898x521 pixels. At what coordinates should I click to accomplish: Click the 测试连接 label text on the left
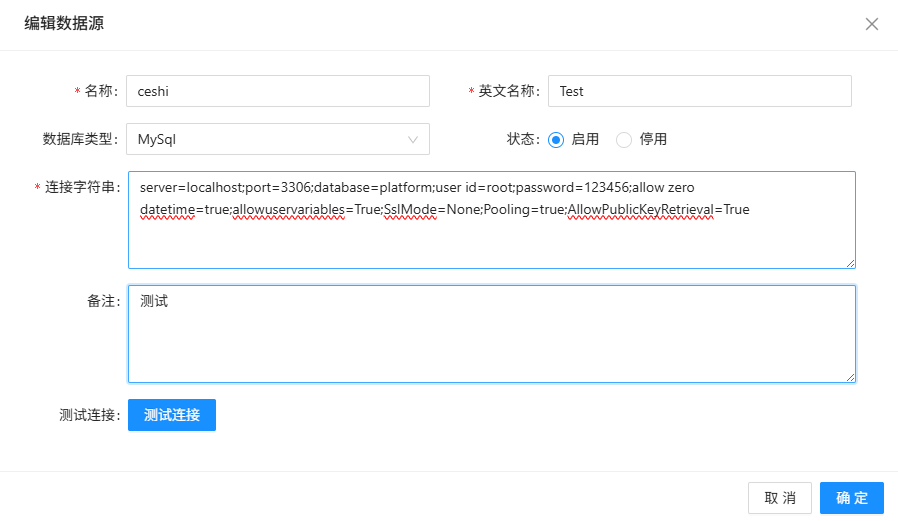(x=89, y=415)
